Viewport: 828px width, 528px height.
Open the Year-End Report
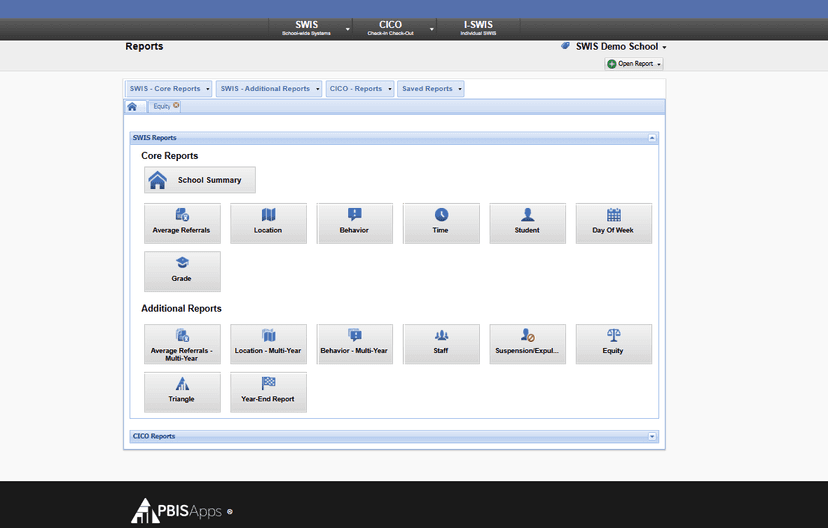click(268, 392)
